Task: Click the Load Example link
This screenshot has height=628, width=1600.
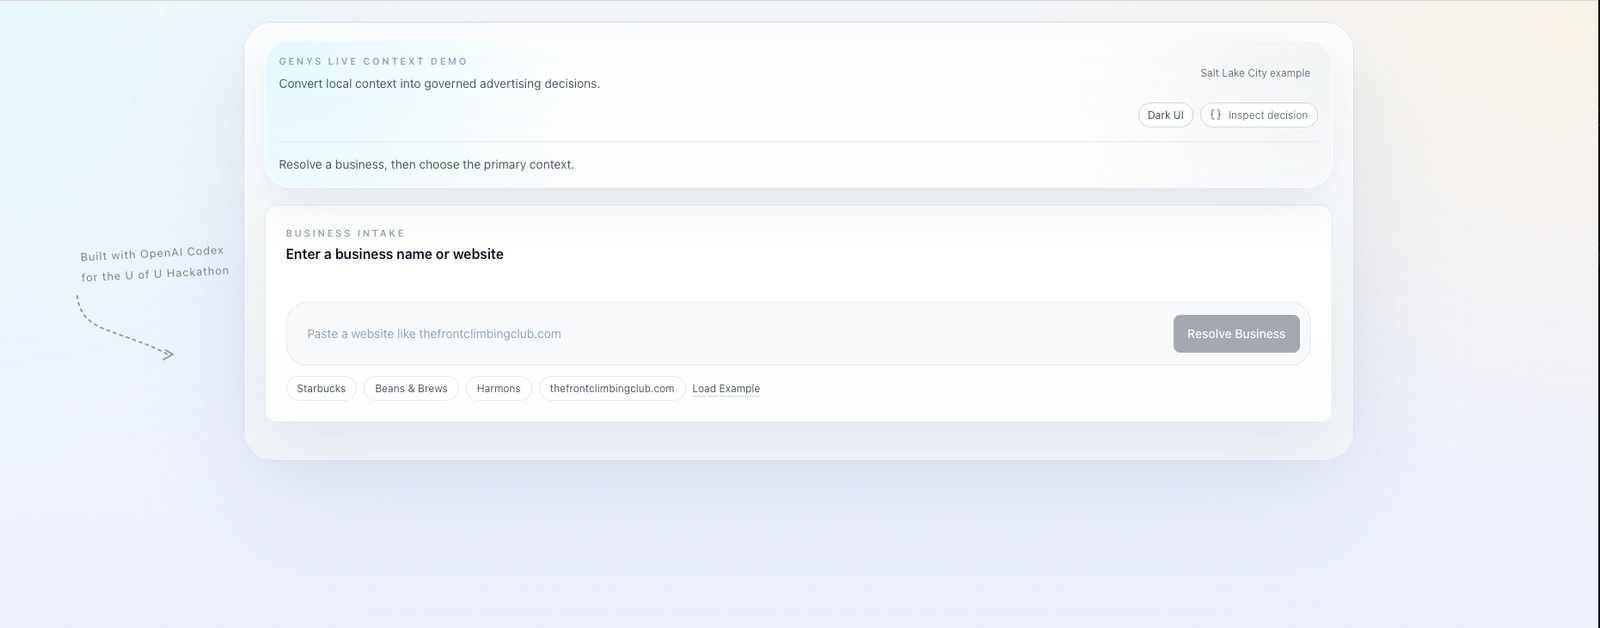Action: click(x=725, y=389)
